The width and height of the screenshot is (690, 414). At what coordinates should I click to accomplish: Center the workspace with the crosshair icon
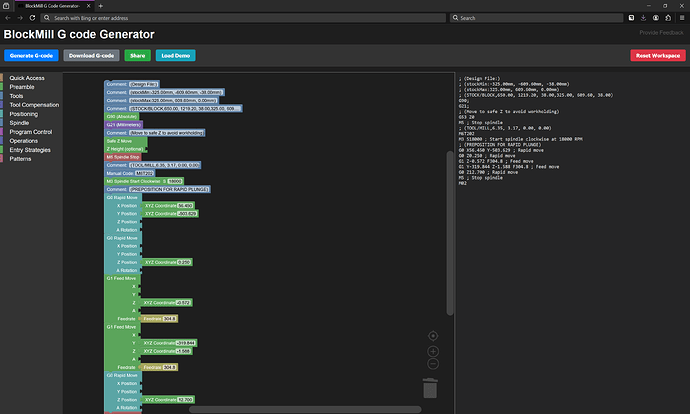pyautogui.click(x=433, y=336)
